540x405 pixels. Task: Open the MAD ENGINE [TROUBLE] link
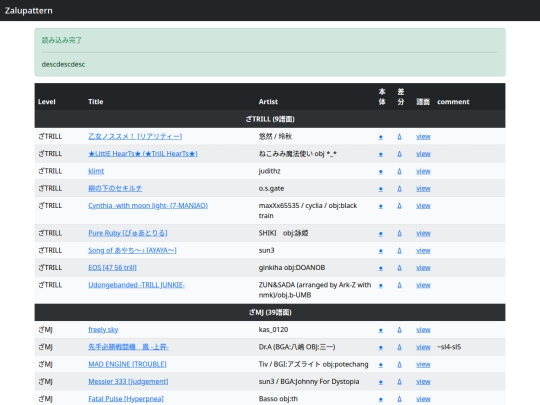[127, 364]
